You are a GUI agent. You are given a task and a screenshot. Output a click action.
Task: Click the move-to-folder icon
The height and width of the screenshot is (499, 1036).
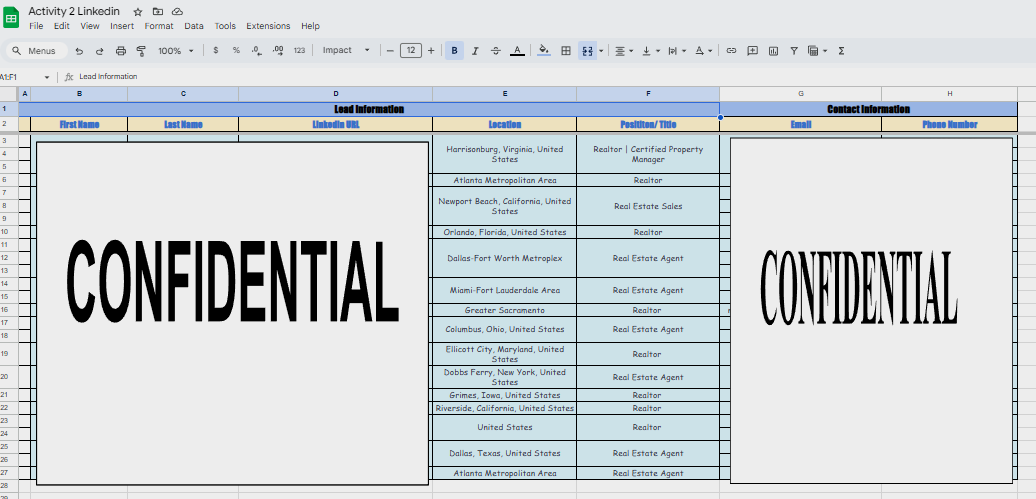(x=157, y=12)
